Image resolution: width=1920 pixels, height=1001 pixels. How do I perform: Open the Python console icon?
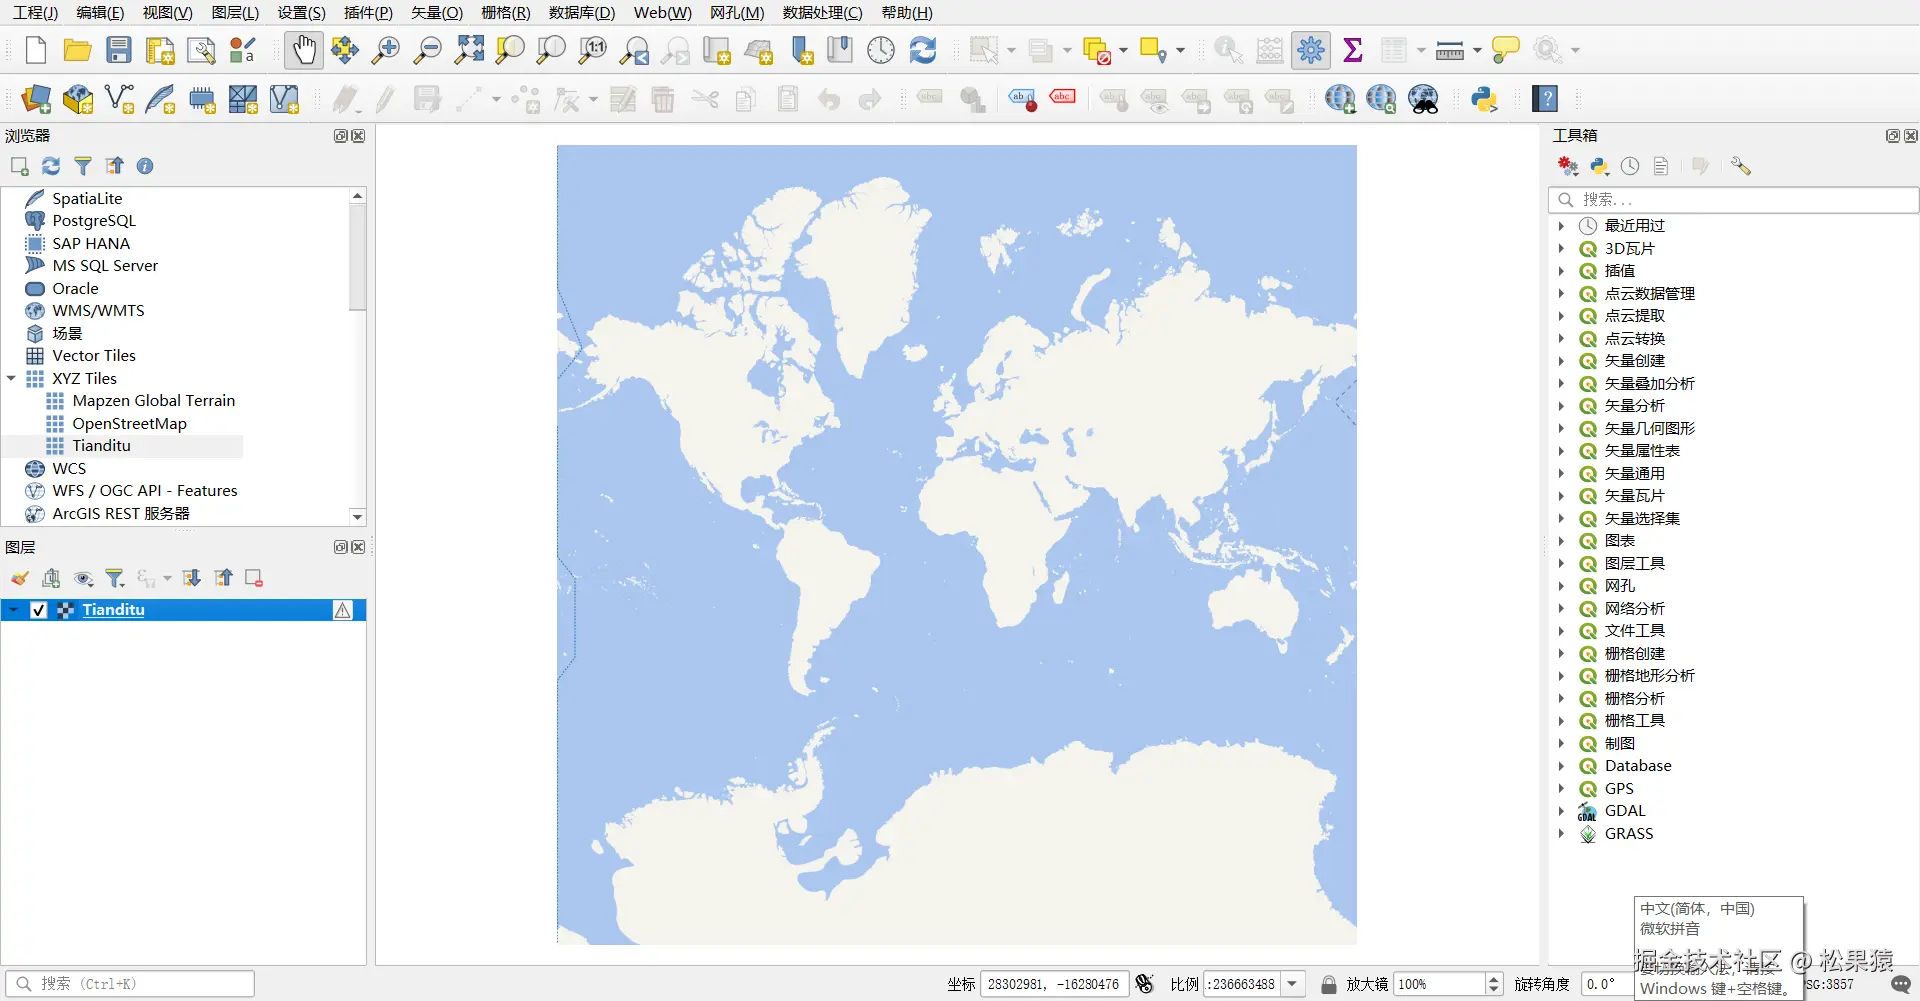[1484, 99]
